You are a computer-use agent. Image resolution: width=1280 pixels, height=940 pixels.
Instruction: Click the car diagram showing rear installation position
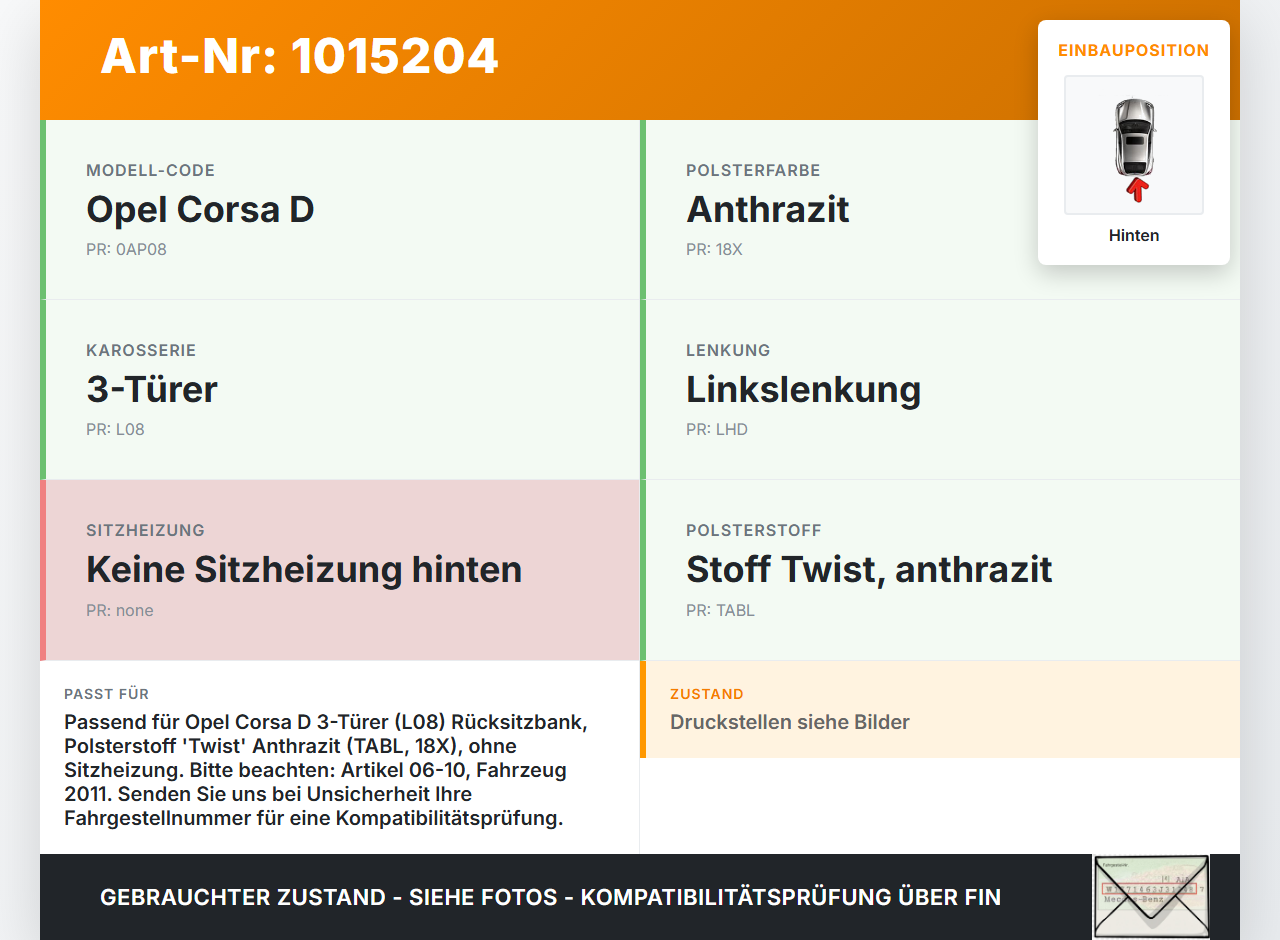(x=1133, y=145)
